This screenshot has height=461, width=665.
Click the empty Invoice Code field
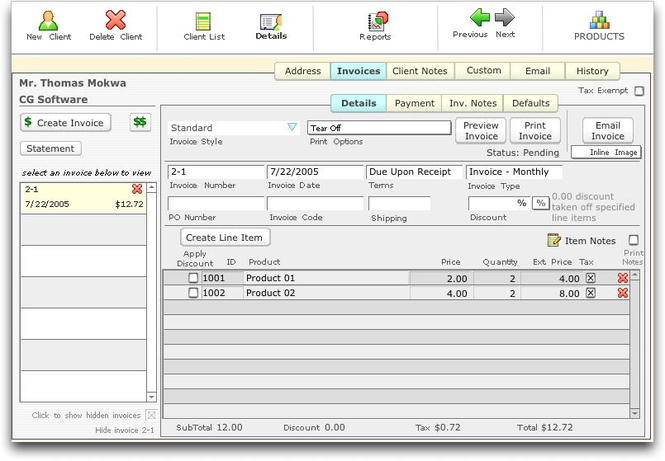pos(315,203)
